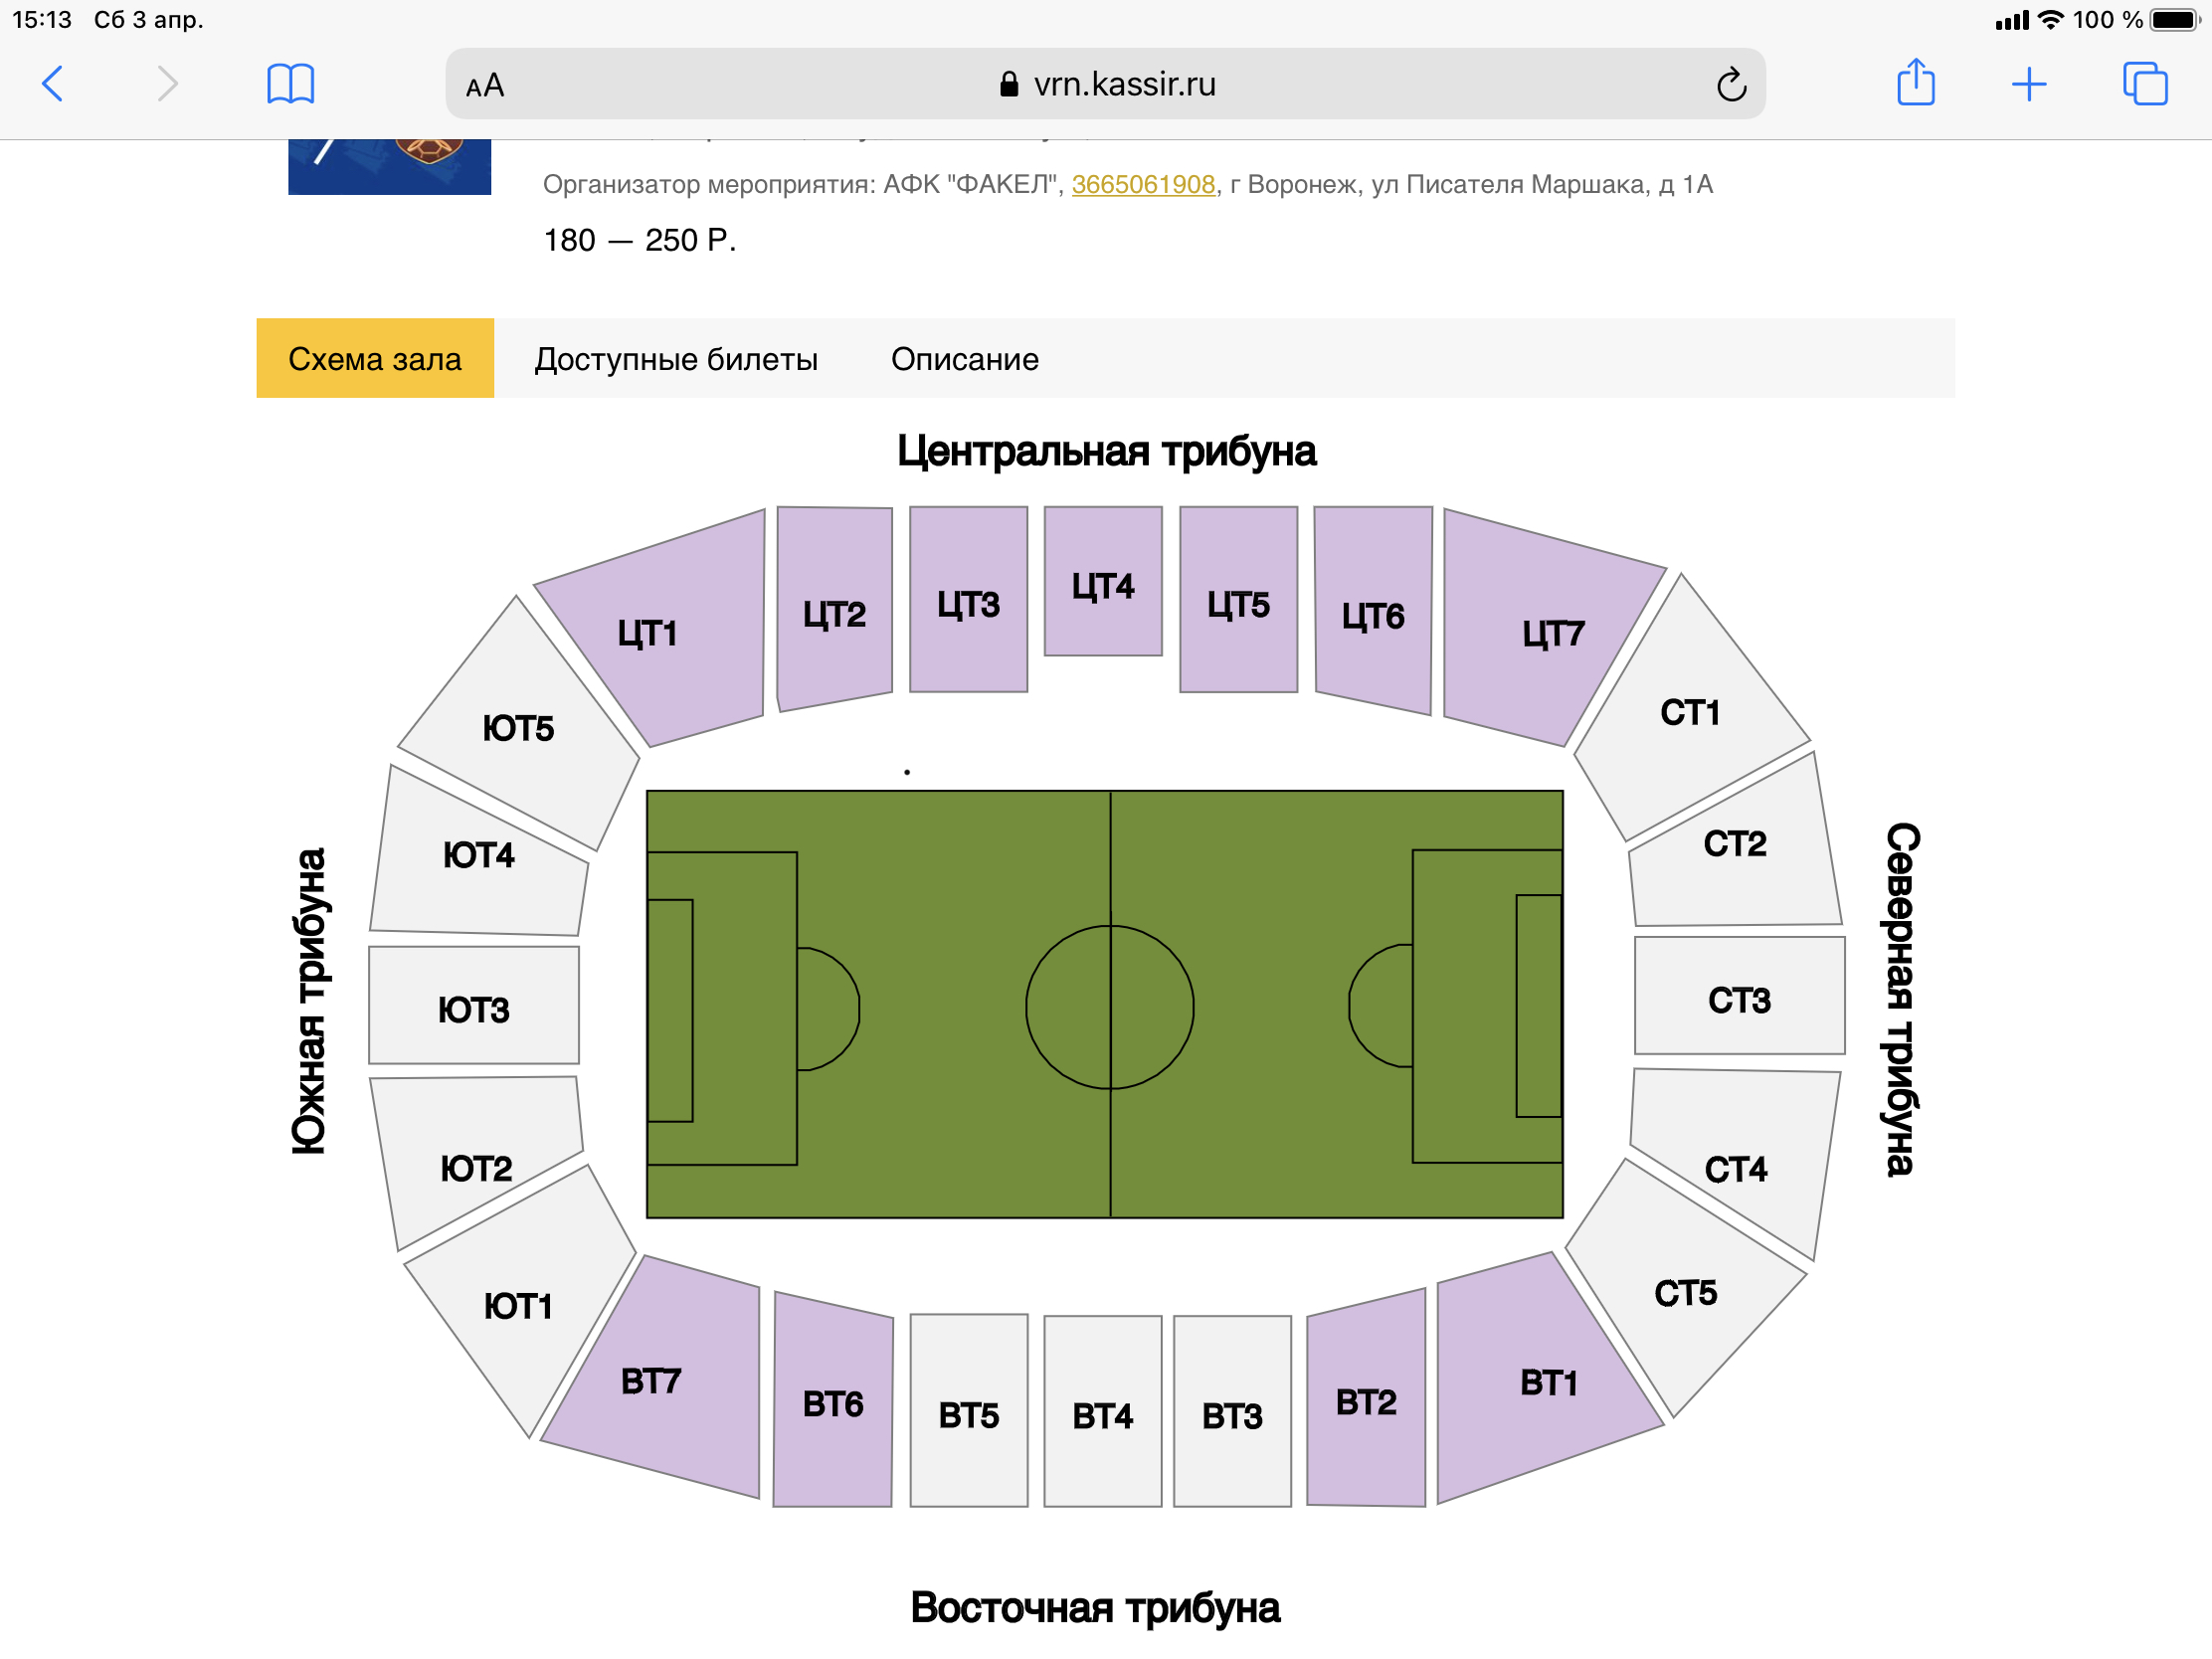The image size is (2212, 1659).
Task: Select purple sector ЦТ4
Action: [x=1102, y=585]
